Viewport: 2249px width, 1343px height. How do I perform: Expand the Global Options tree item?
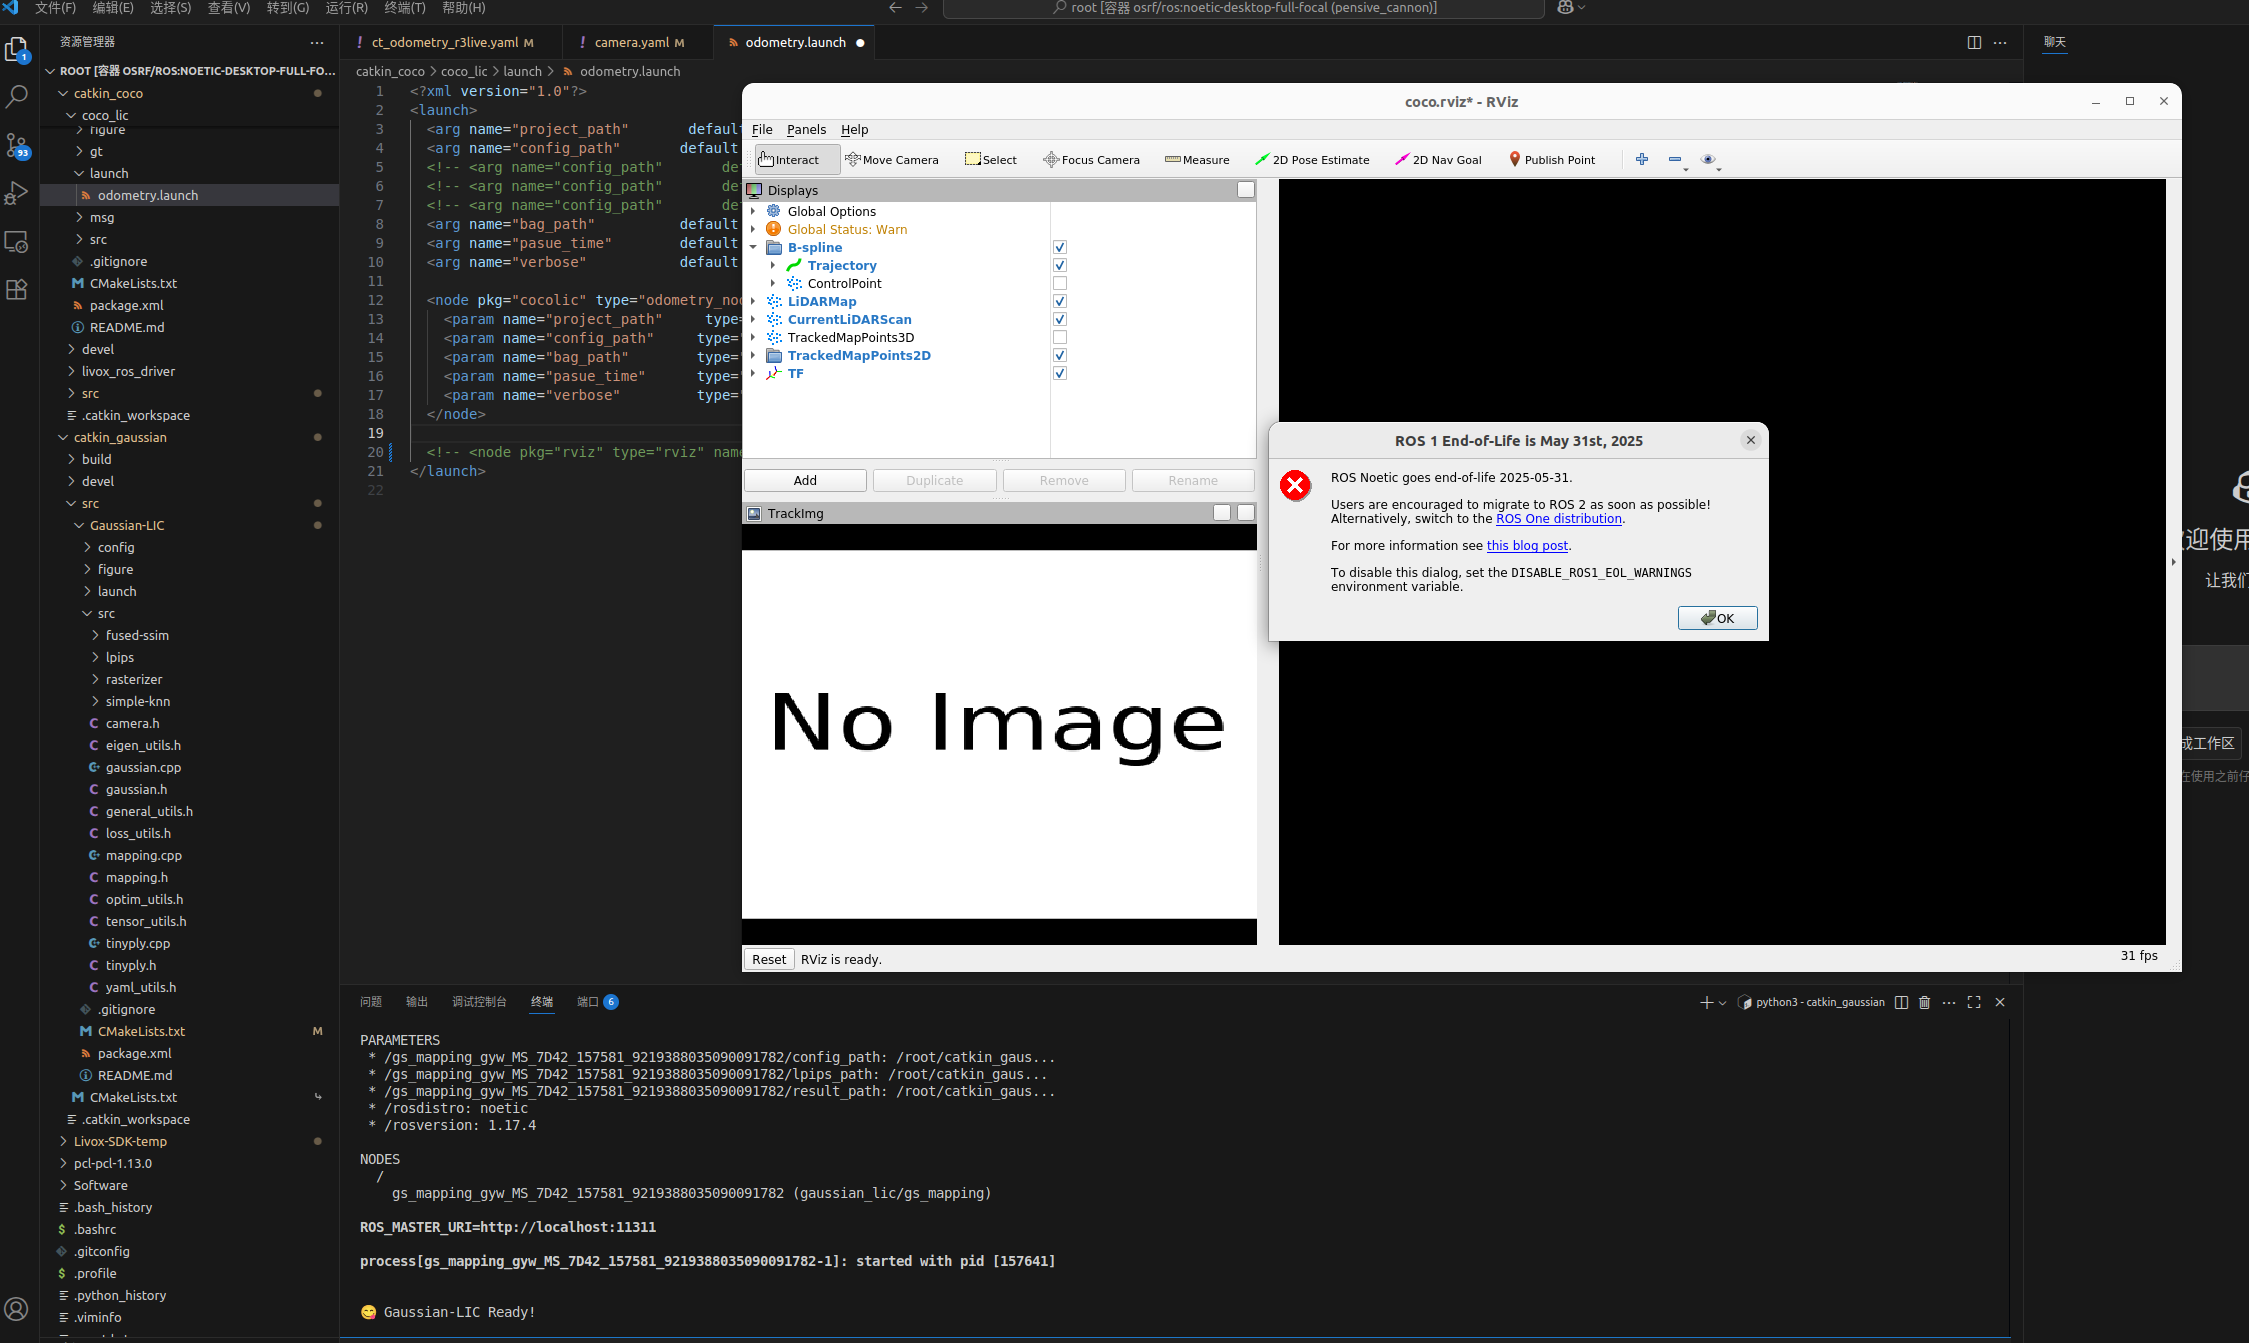[753, 212]
